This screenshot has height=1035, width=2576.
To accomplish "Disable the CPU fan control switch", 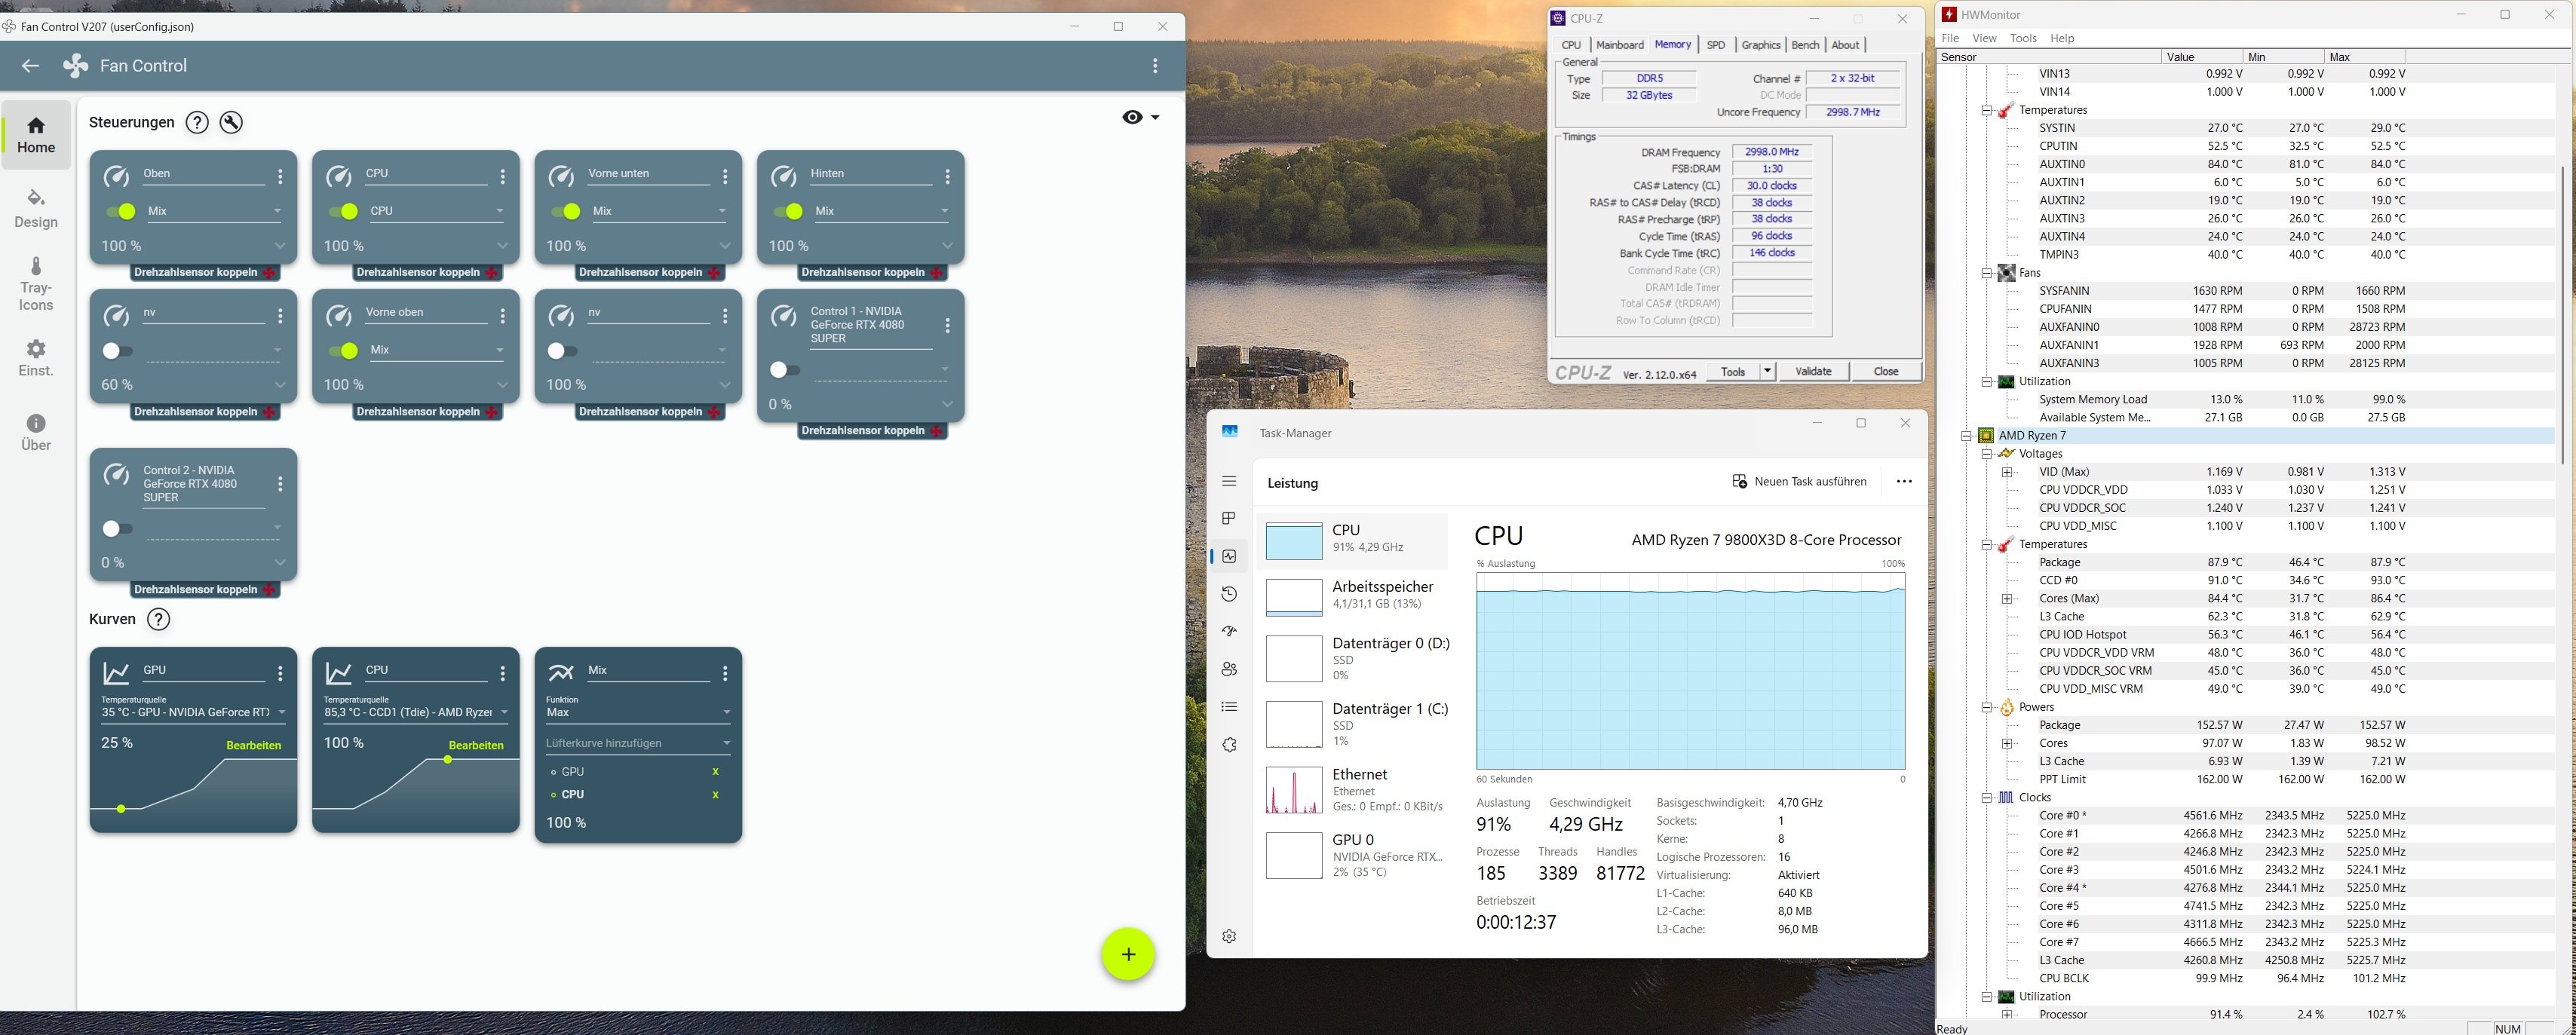I will pos(343,211).
